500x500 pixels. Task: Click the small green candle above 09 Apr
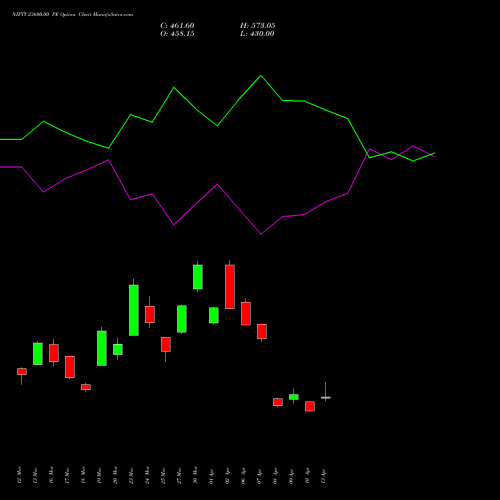(294, 397)
